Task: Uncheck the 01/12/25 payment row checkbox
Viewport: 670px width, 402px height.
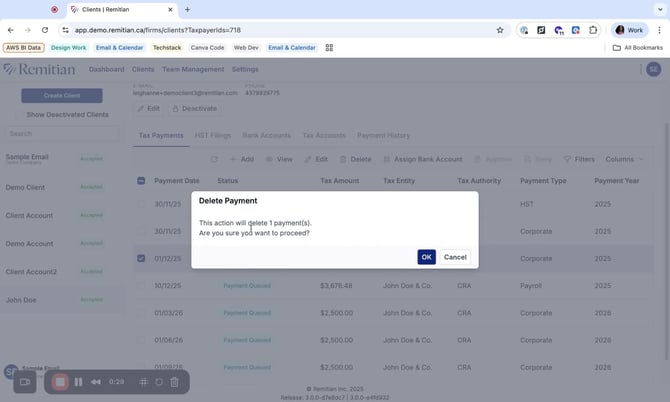Action: pos(141,259)
